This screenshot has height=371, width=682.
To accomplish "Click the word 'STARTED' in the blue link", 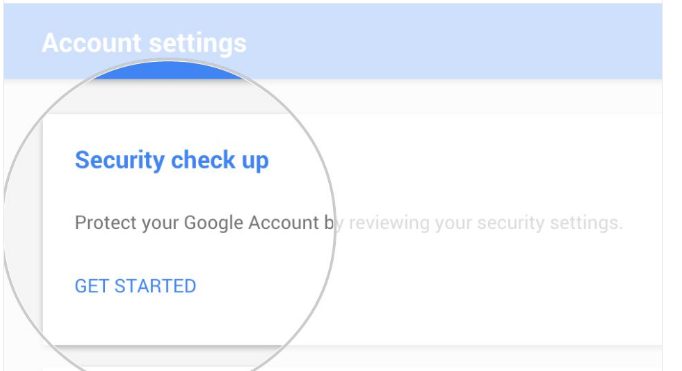I will tap(155, 286).
